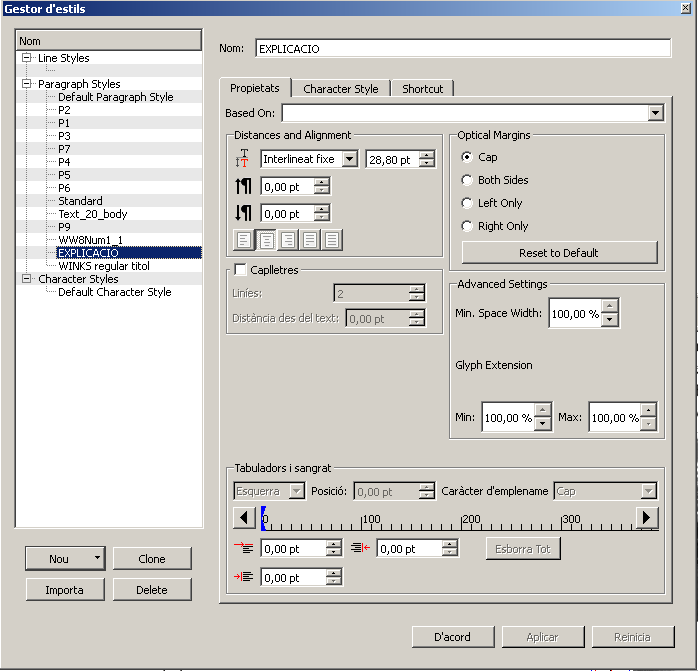Increase Glyph Extension Max percentage

point(649,410)
